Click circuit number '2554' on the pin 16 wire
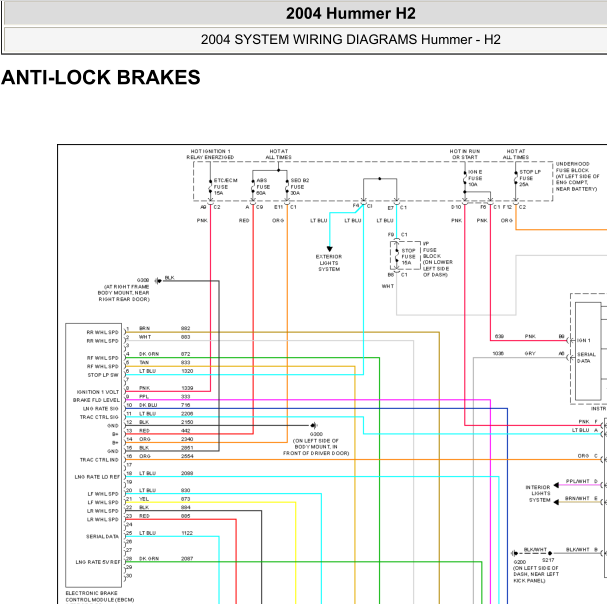The height and width of the screenshot is (604, 607). [x=187, y=456]
